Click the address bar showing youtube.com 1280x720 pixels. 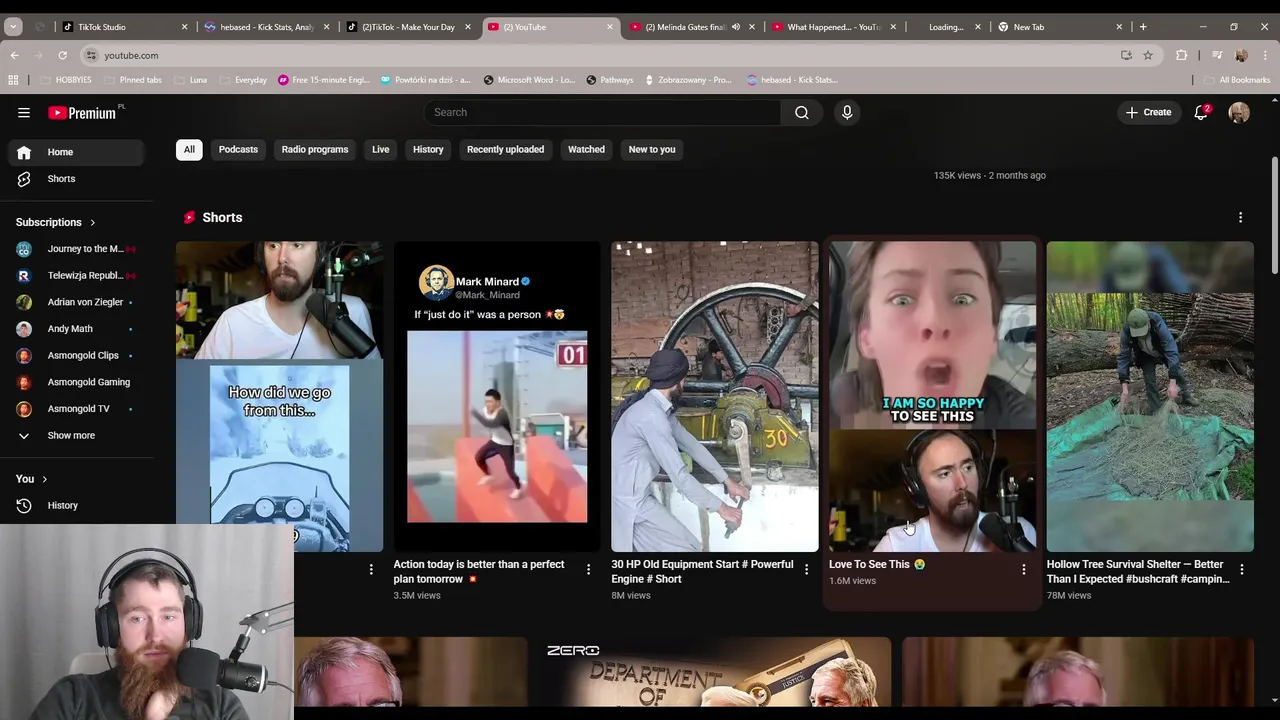pyautogui.click(x=600, y=55)
